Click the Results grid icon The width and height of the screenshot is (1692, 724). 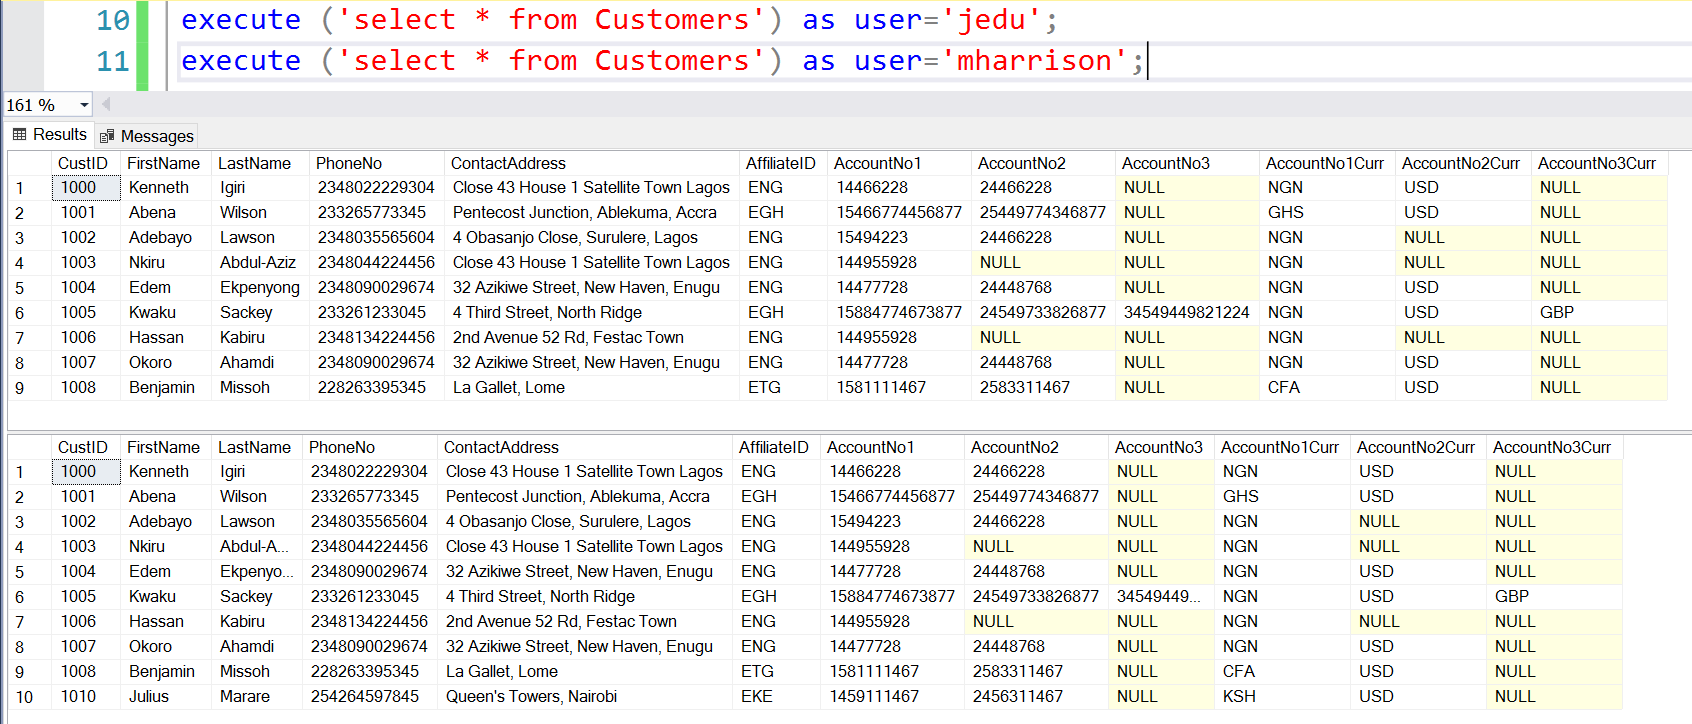click(19, 134)
